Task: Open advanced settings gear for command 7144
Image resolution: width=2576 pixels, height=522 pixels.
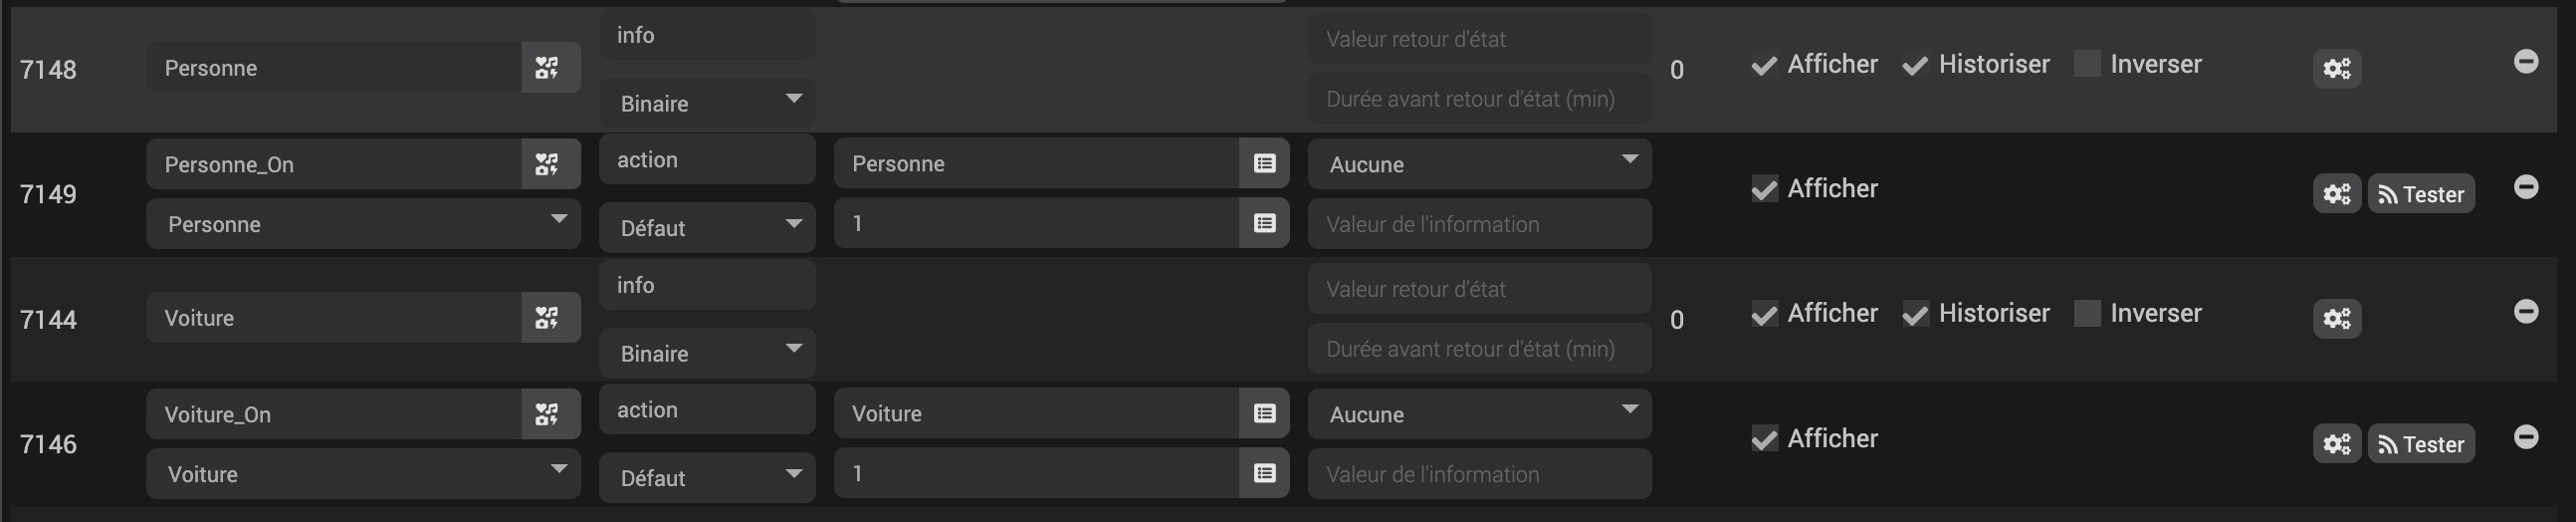Action: click(2336, 319)
